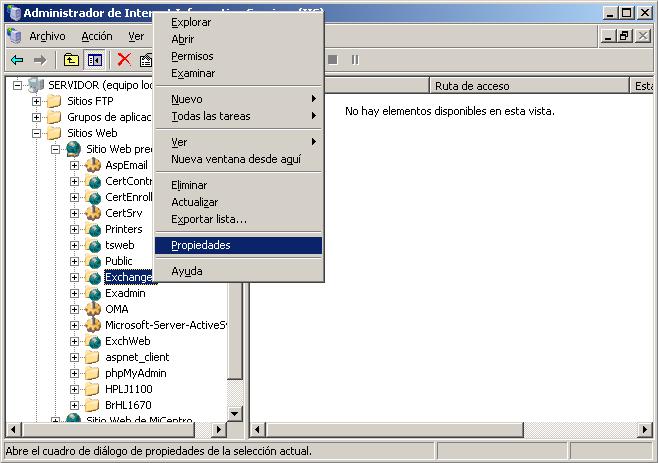Viewport: 658px width, 463px height.
Task: Click the SERVIDOR computer icon in tree
Action: (x=36, y=85)
